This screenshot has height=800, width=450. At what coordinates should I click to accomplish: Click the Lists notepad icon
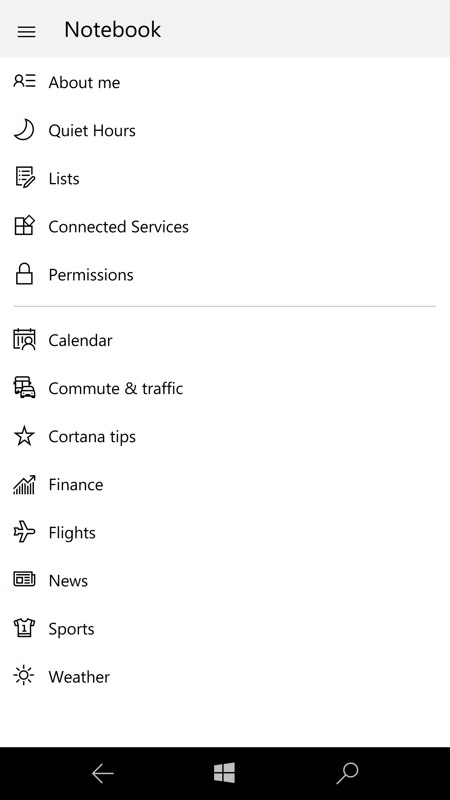(x=24, y=178)
